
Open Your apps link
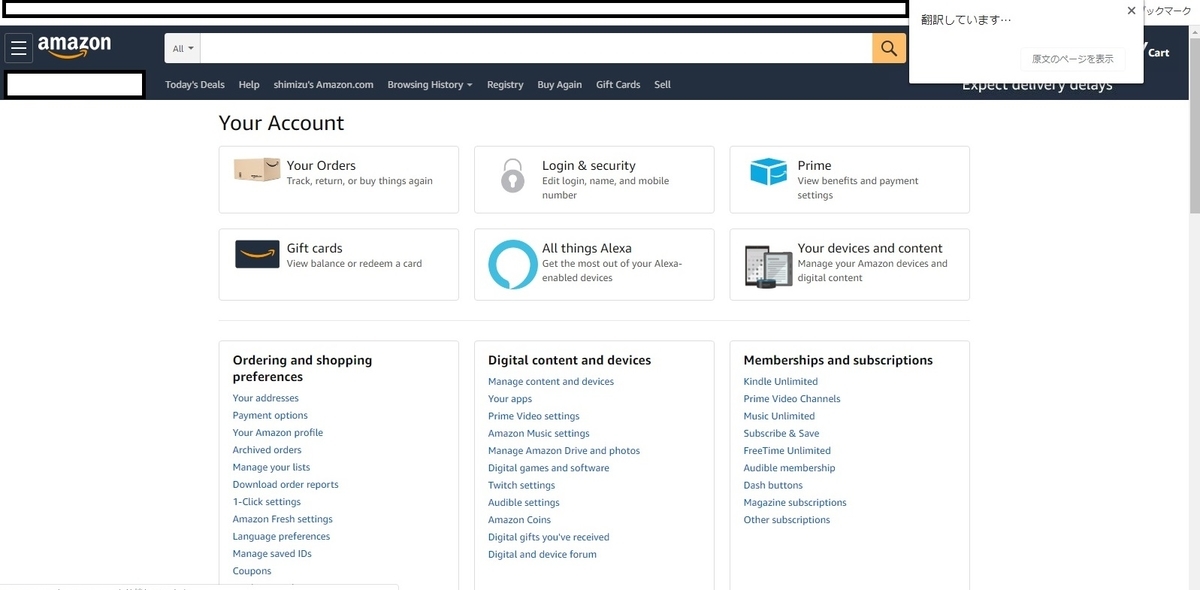[x=510, y=399]
